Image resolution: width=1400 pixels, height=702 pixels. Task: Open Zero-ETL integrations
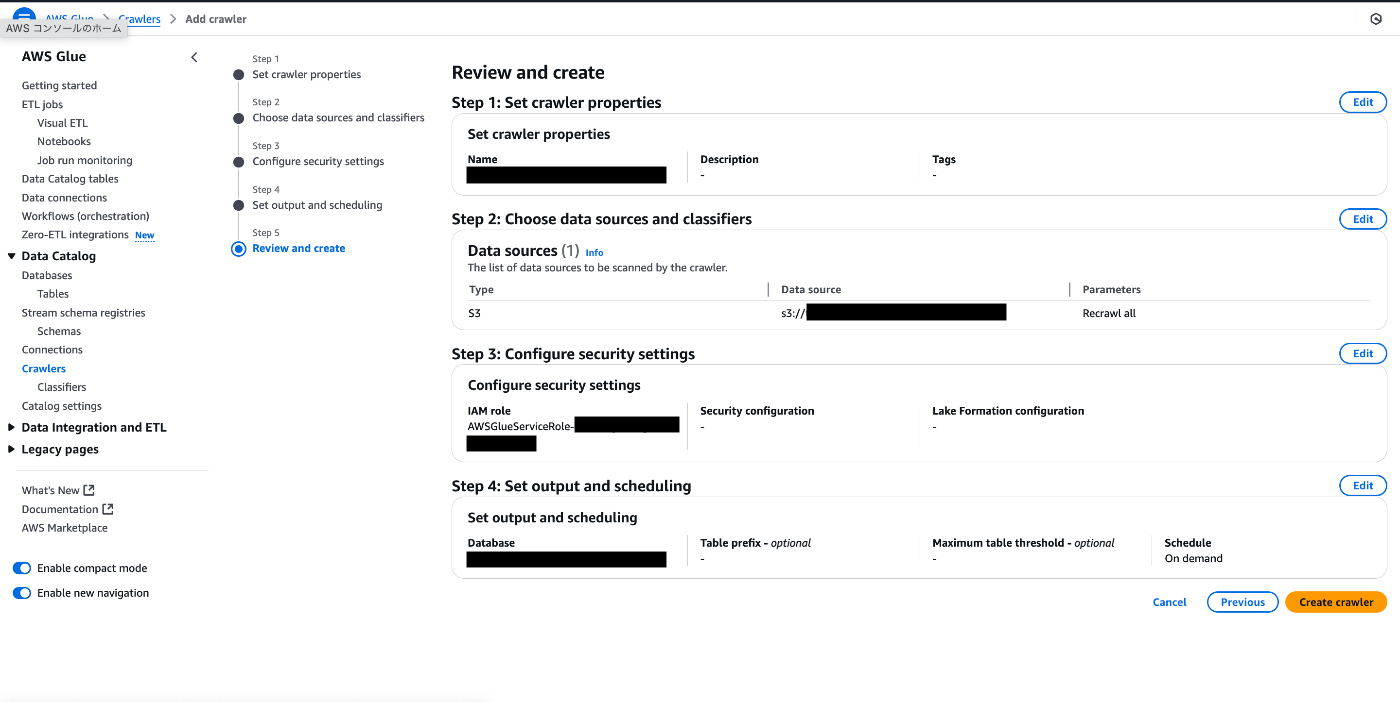(75, 235)
